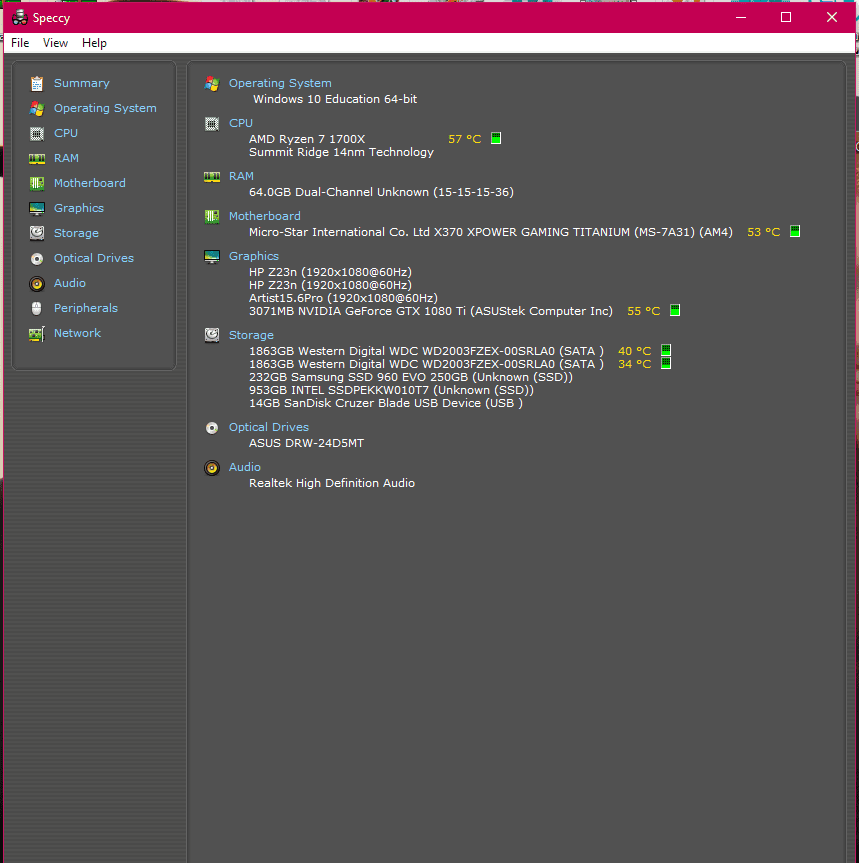Click the Operating System heading link in summary
Image resolution: width=859 pixels, height=863 pixels.
(280, 83)
